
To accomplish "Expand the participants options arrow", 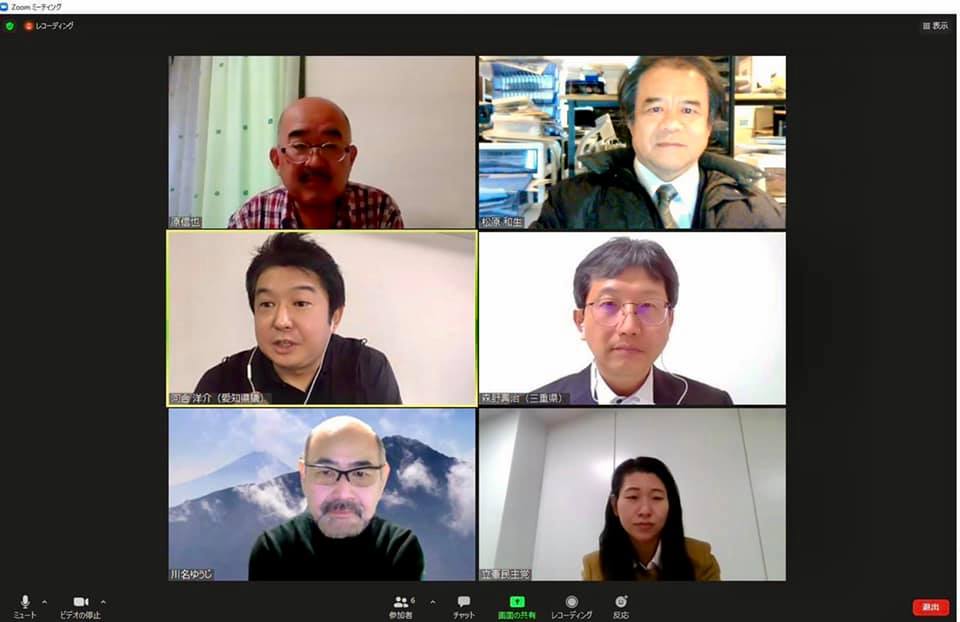I will click(433, 602).
